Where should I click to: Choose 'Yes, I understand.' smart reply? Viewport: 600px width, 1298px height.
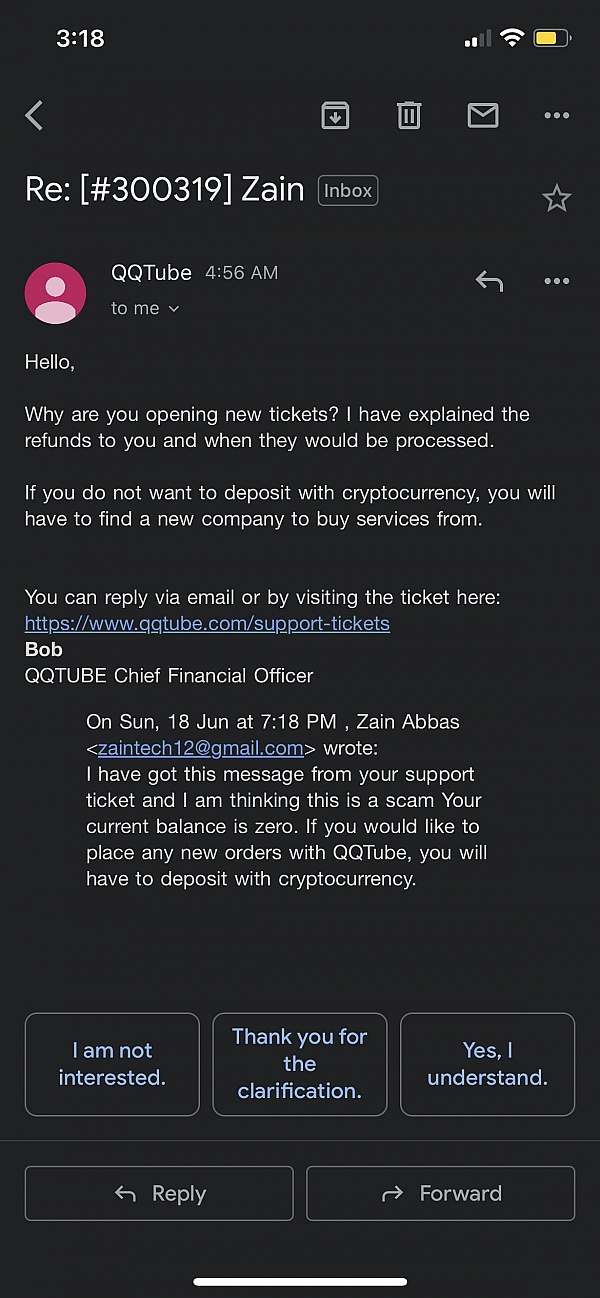tap(487, 1064)
